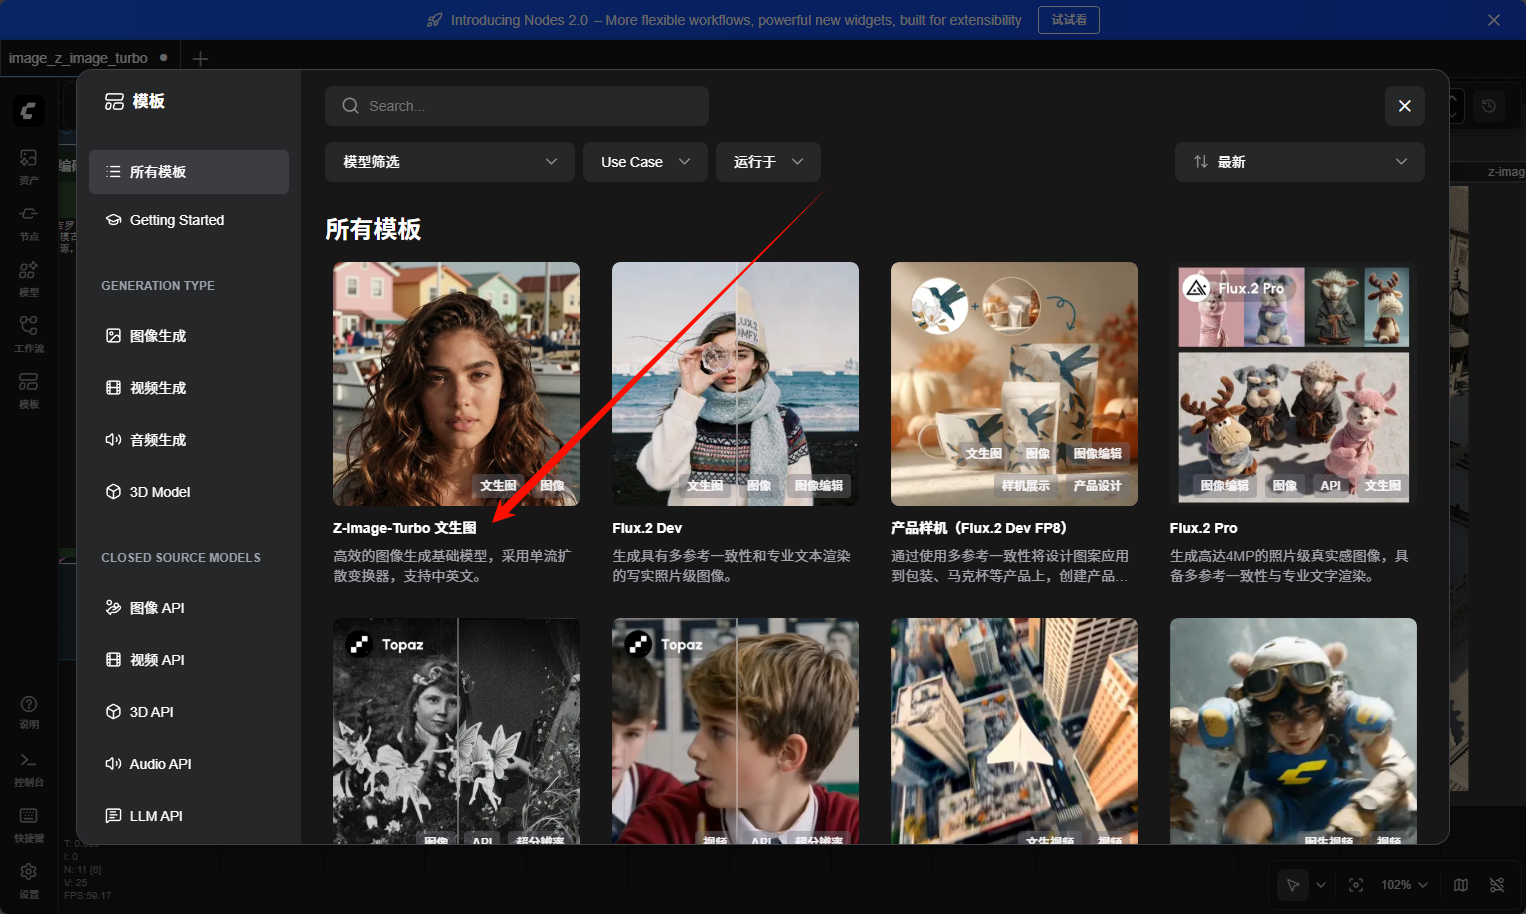This screenshot has width=1526, height=914.
Task: Click the 工作流 (Workflows) sidebar icon
Action: (28, 334)
